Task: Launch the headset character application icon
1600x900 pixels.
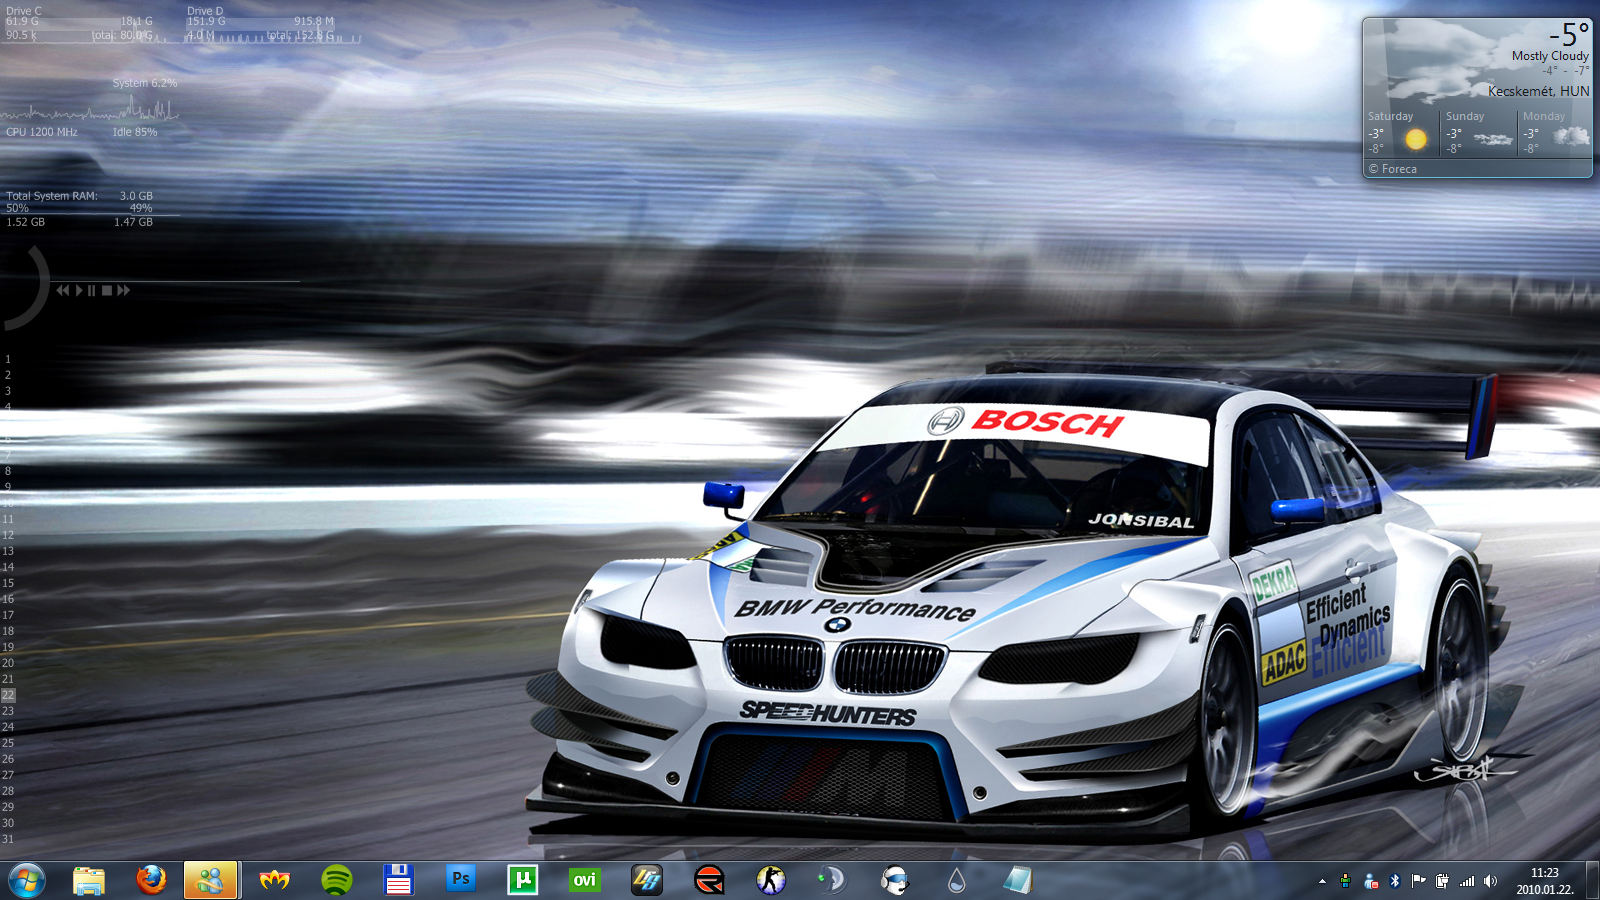Action: [x=895, y=880]
